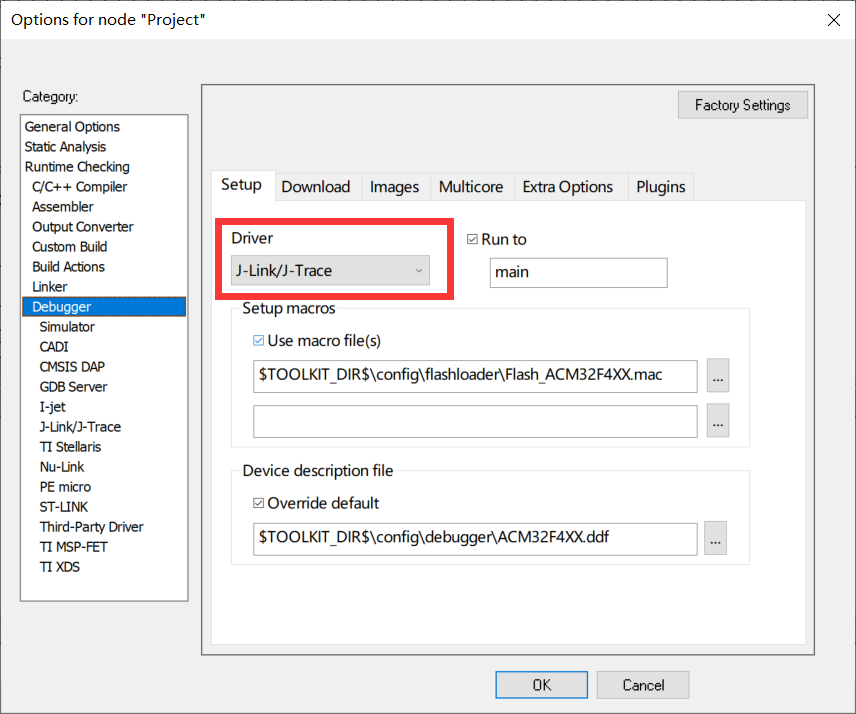Switch to the Download tab
Image resolution: width=856 pixels, height=714 pixels.
(316, 187)
